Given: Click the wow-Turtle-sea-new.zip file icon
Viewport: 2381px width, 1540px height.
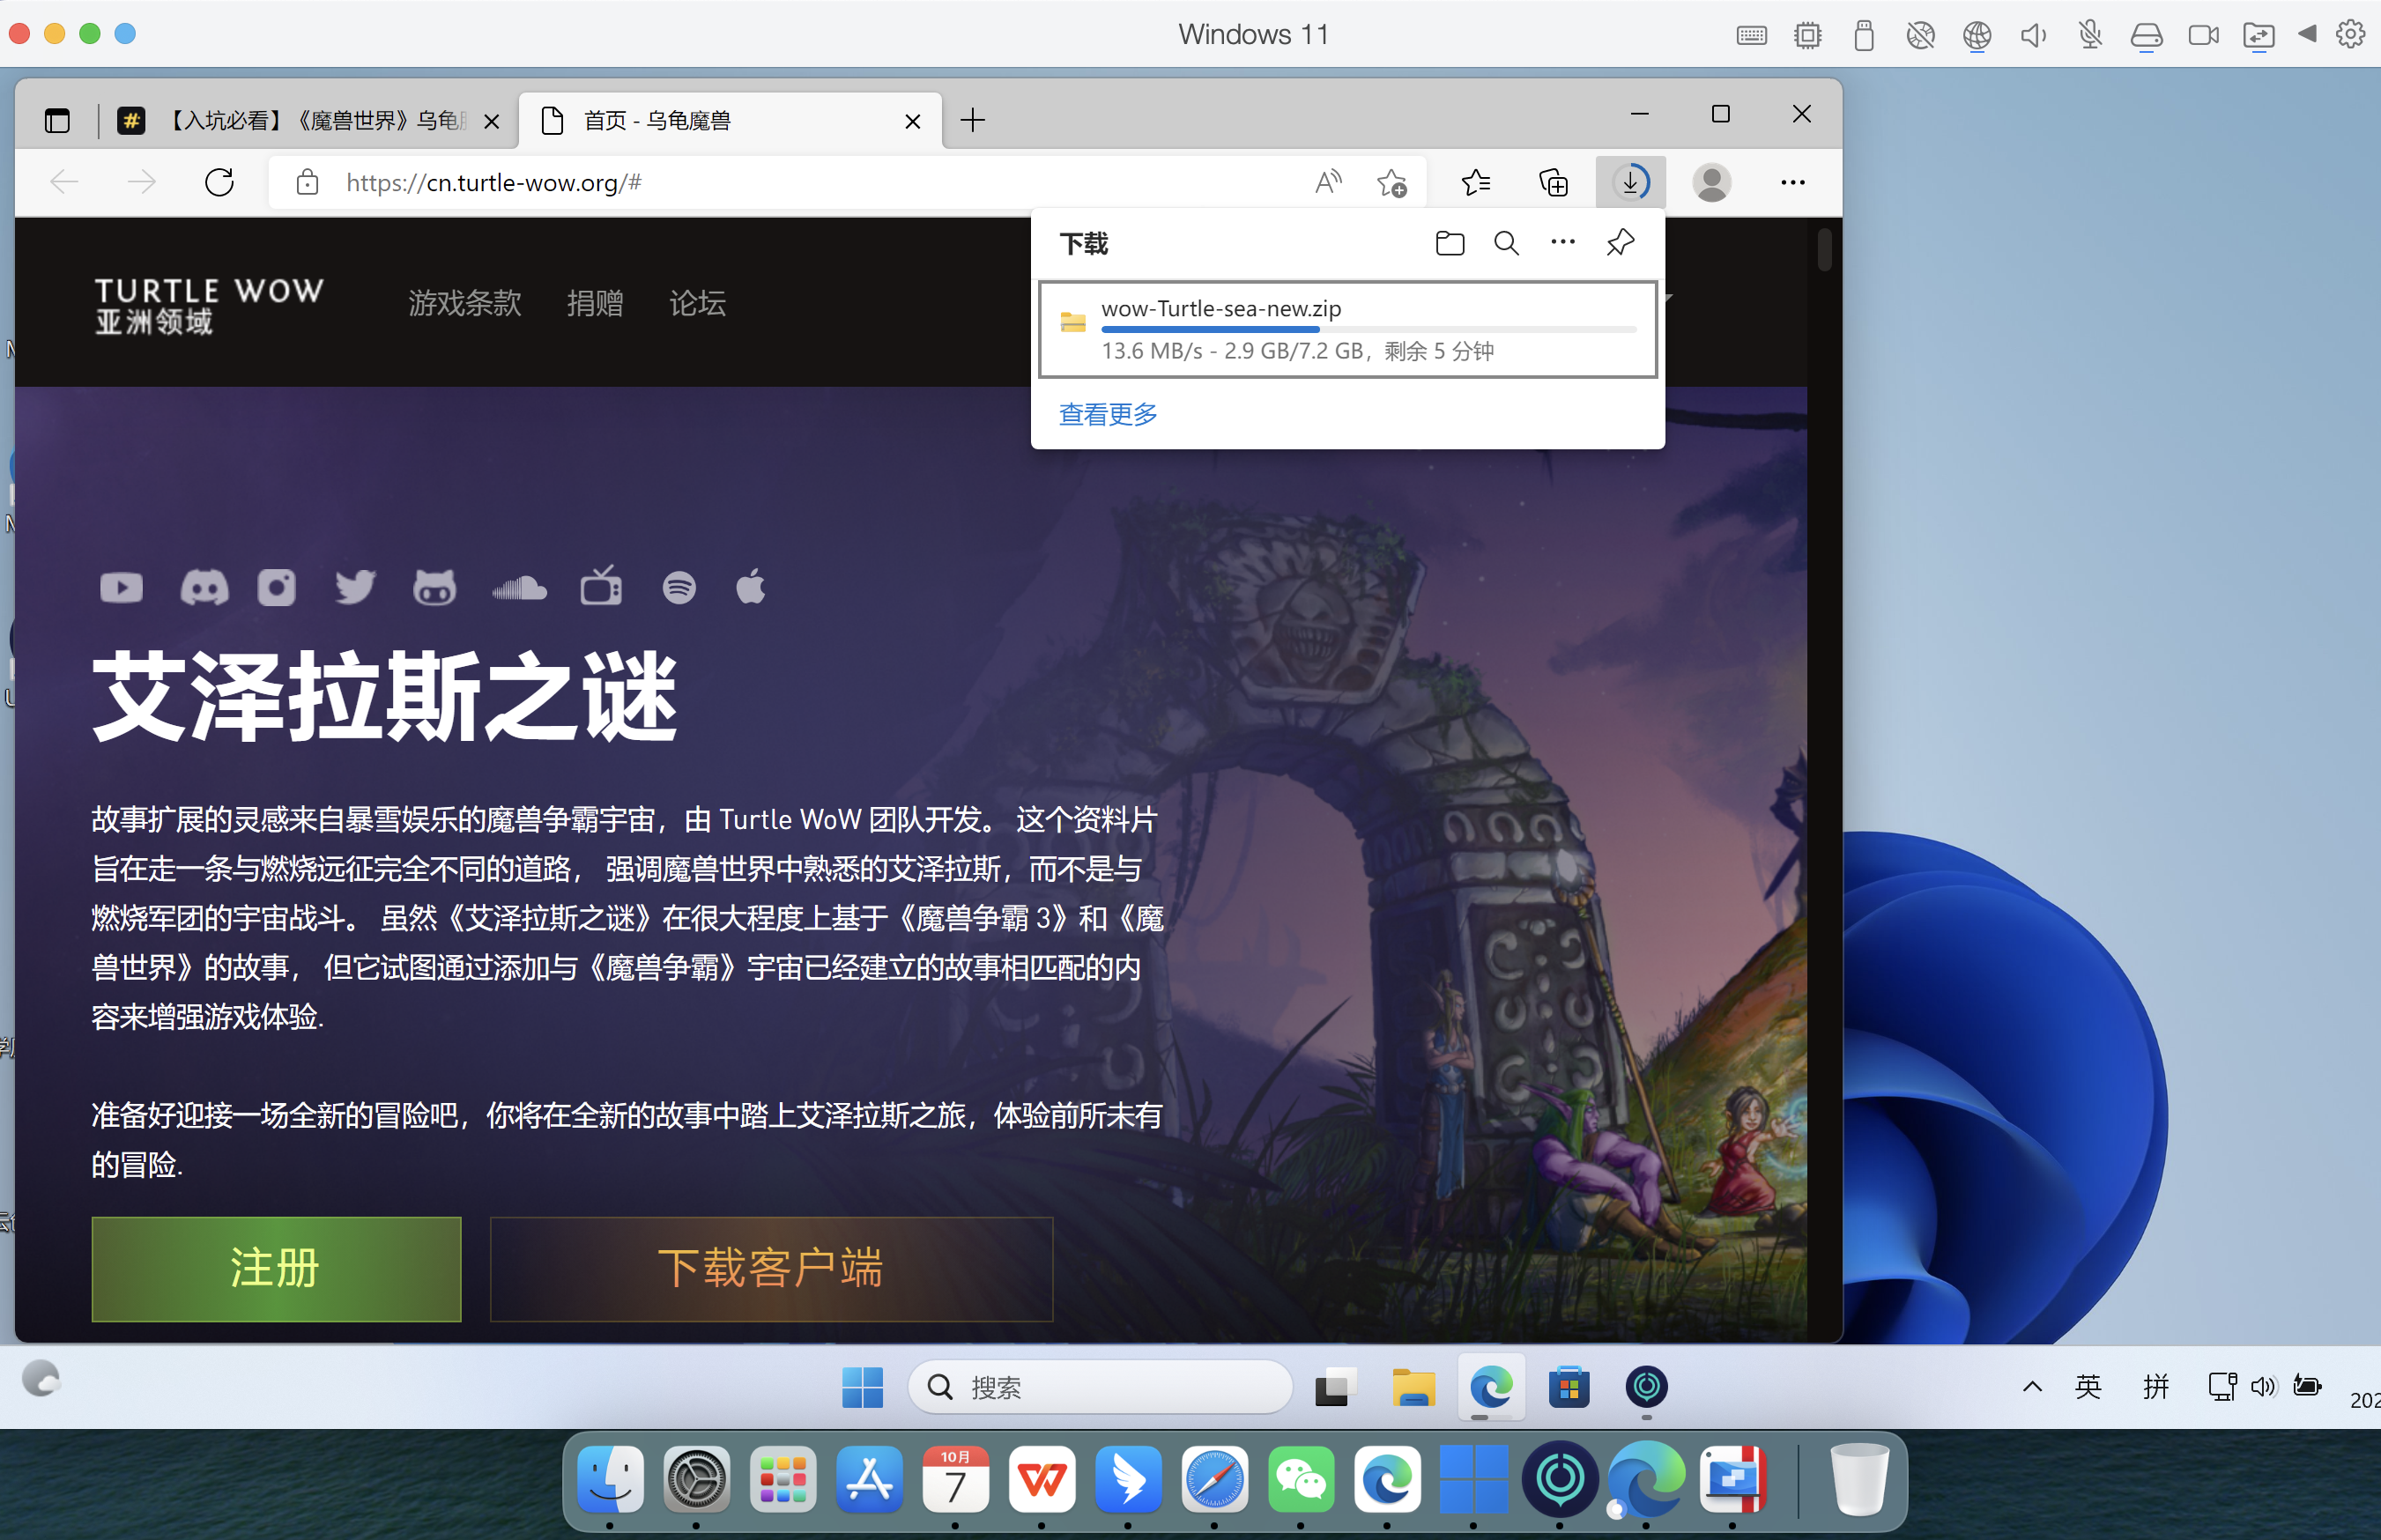Looking at the screenshot, I should point(1073,322).
